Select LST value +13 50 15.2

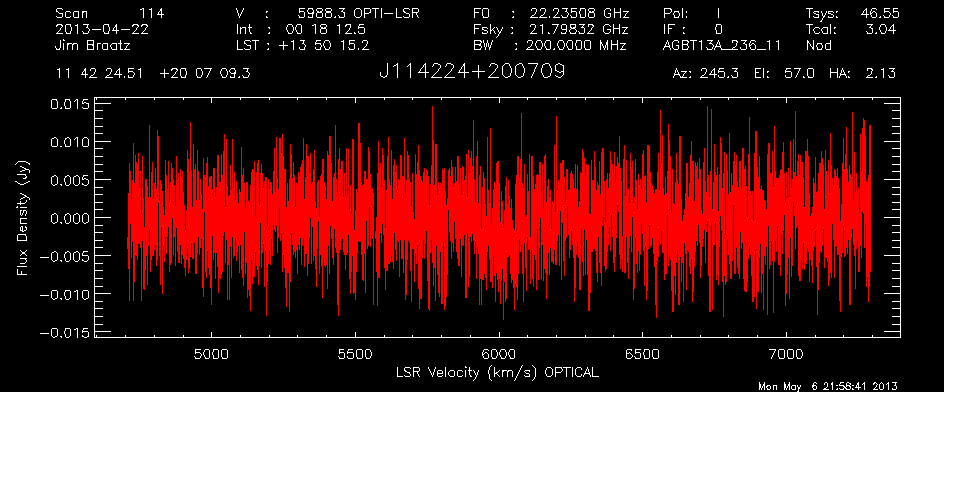[324, 45]
